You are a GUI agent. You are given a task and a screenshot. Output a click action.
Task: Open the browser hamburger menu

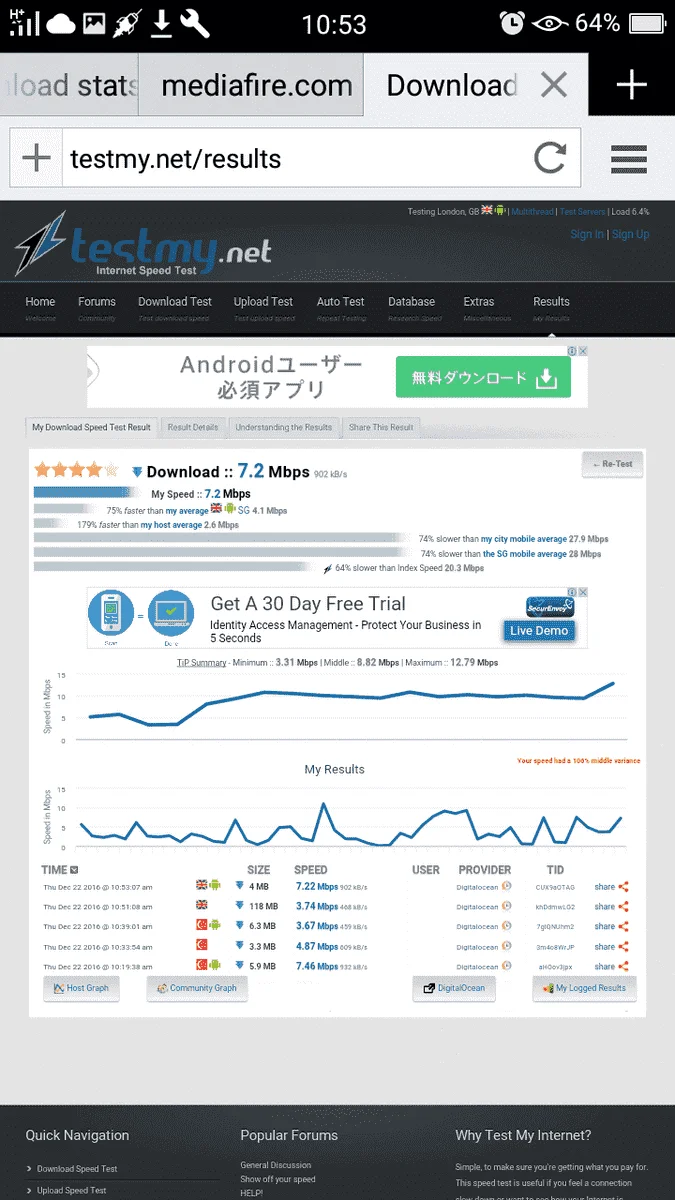pyautogui.click(x=629, y=158)
